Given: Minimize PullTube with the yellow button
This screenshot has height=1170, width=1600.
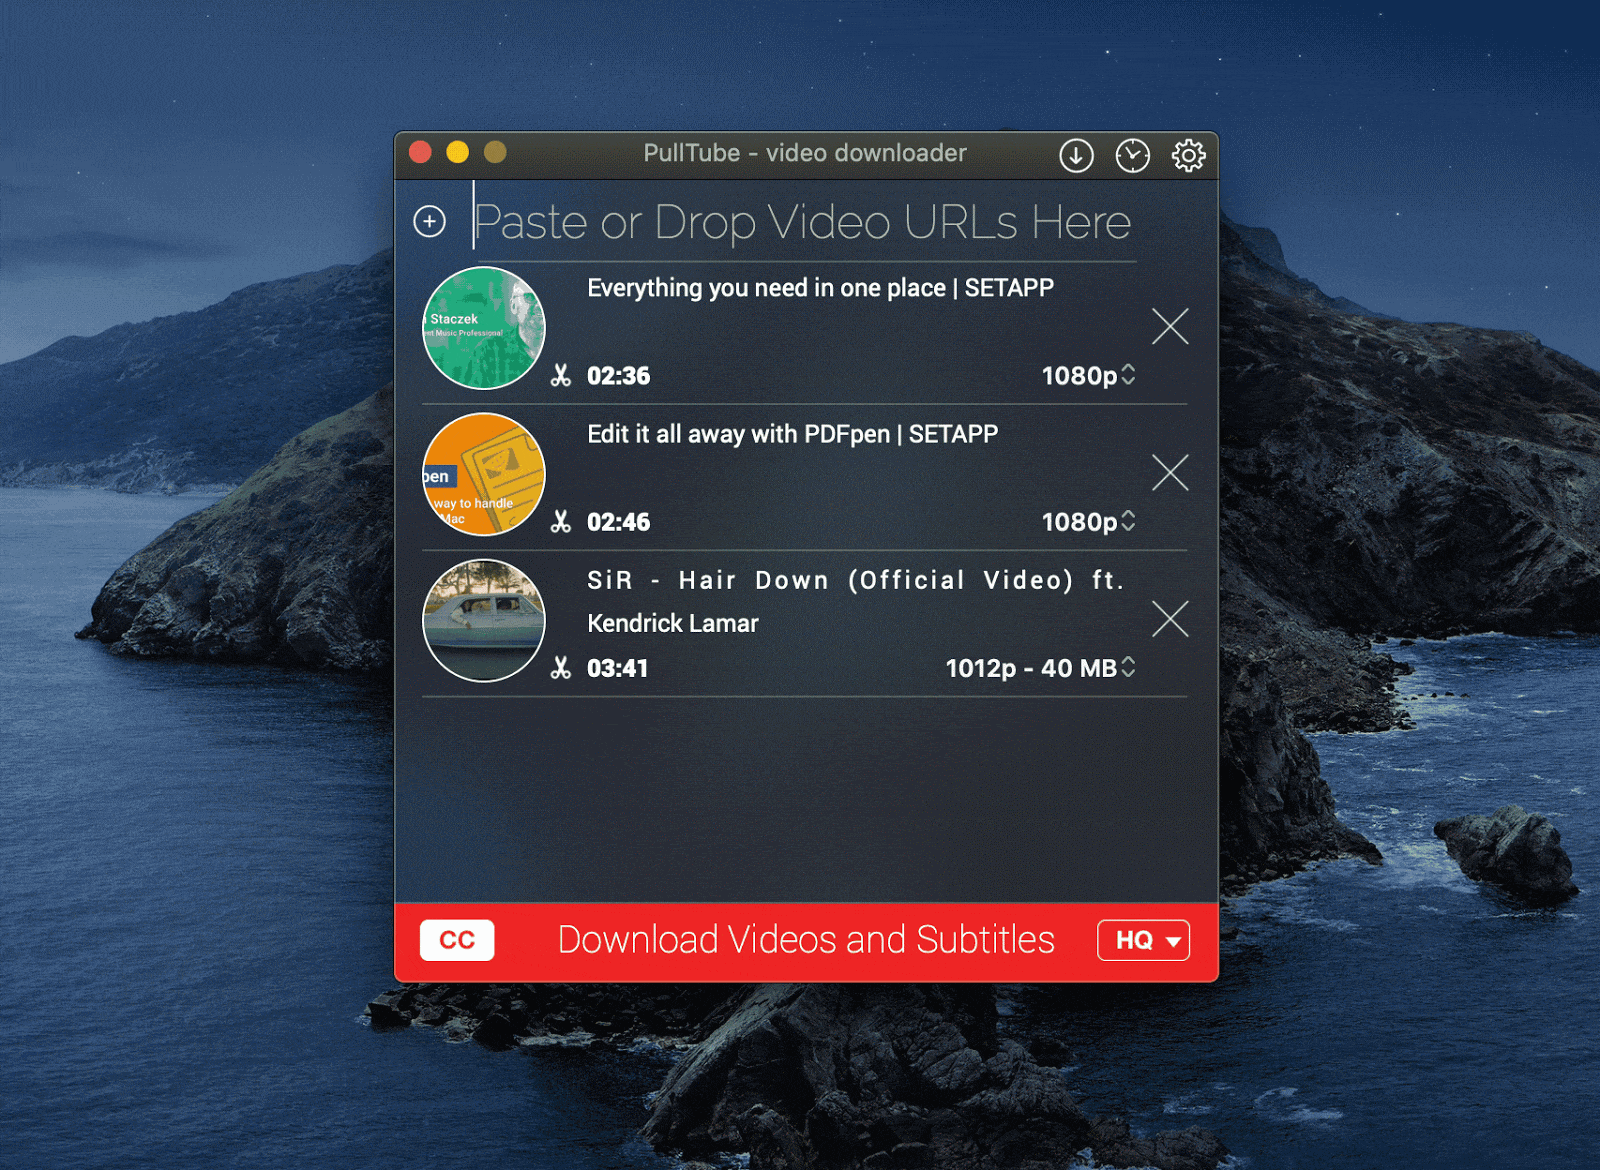Looking at the screenshot, I should [457, 152].
